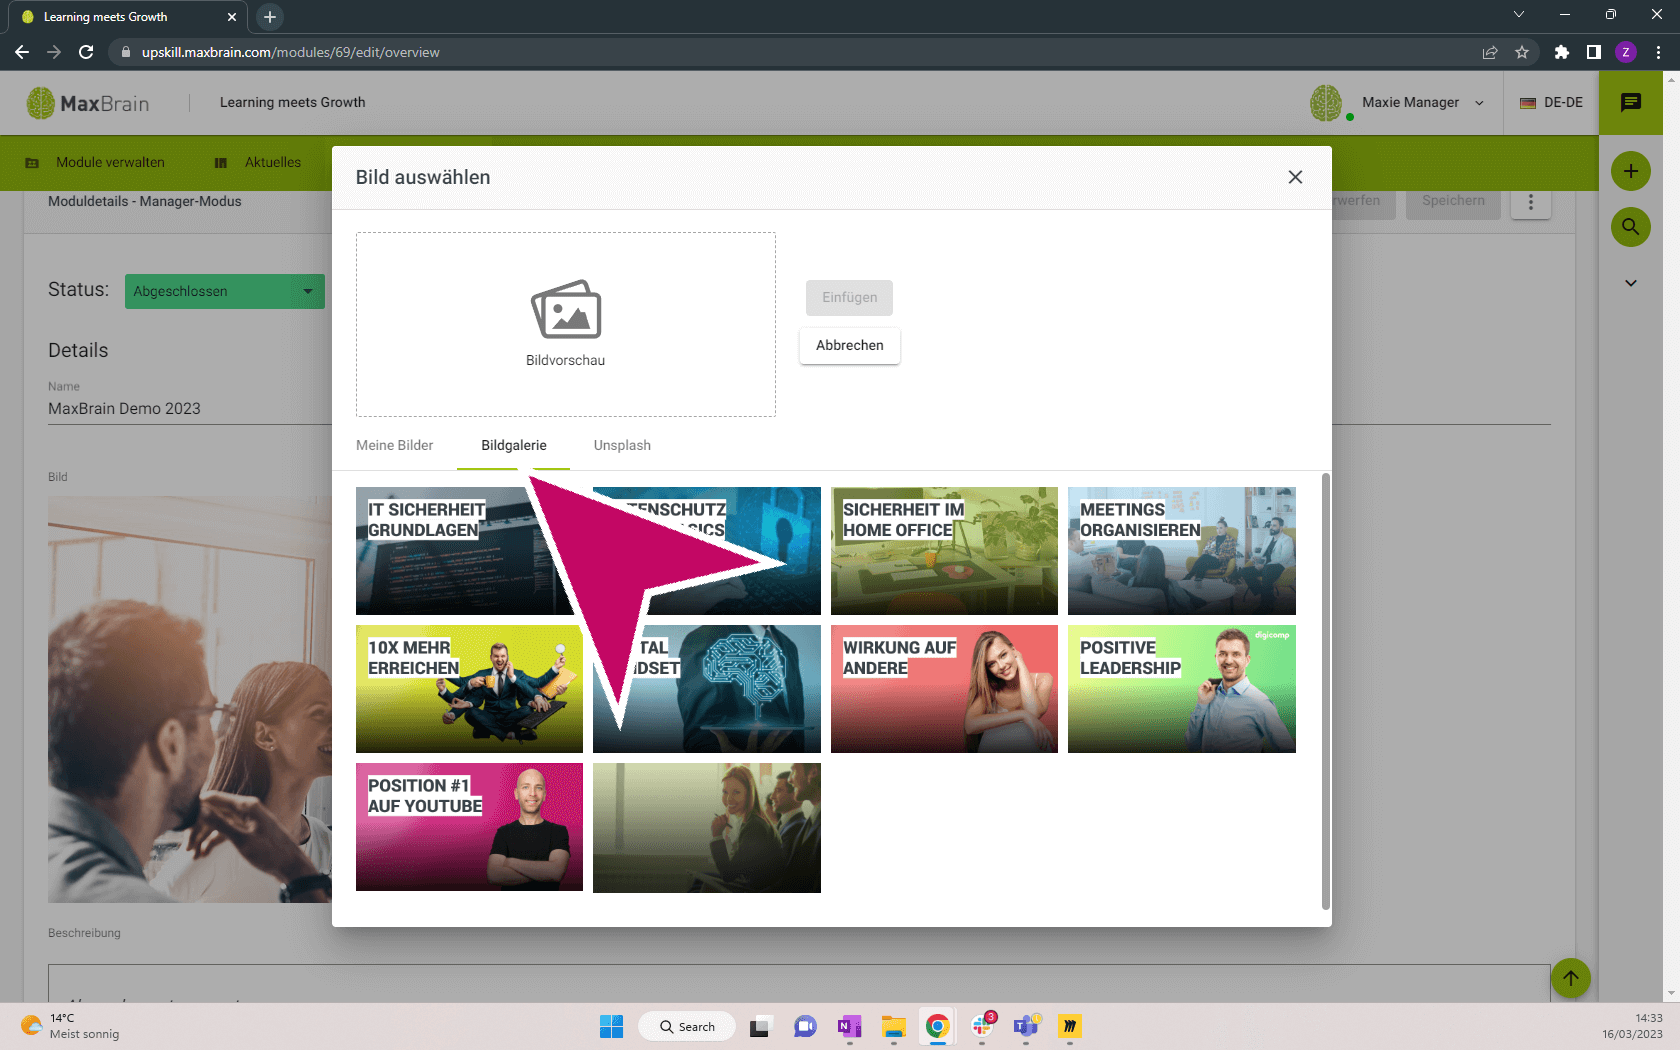Viewport: 1680px width, 1050px height.
Task: Open the chat messages icon
Action: click(x=1631, y=103)
